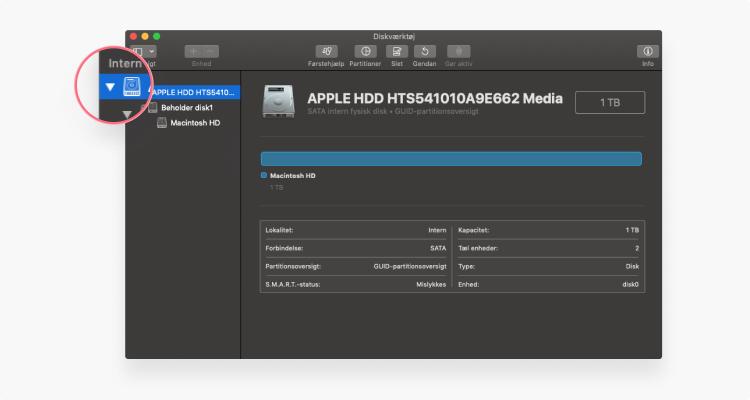This screenshot has width=750, height=400.
Task: Close the Diskværktøj window with red button
Action: [x=133, y=36]
